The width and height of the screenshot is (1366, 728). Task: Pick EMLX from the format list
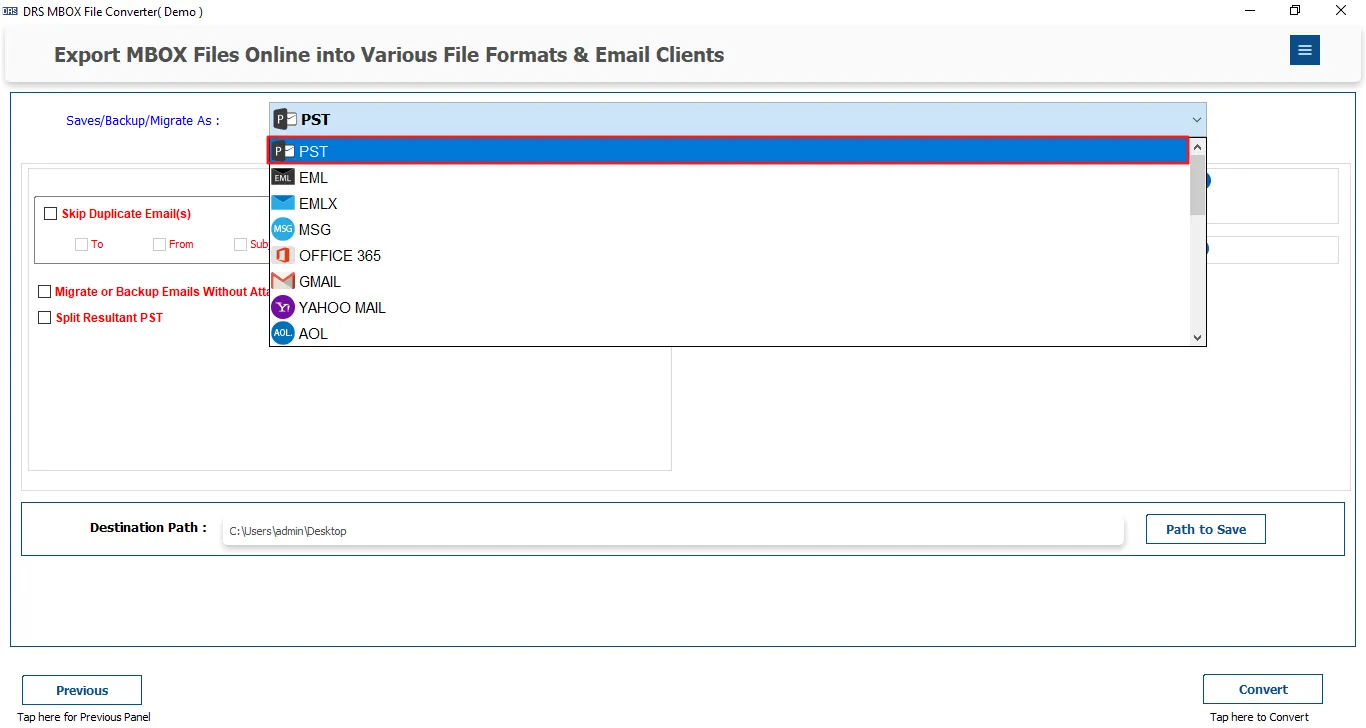[x=729, y=203]
